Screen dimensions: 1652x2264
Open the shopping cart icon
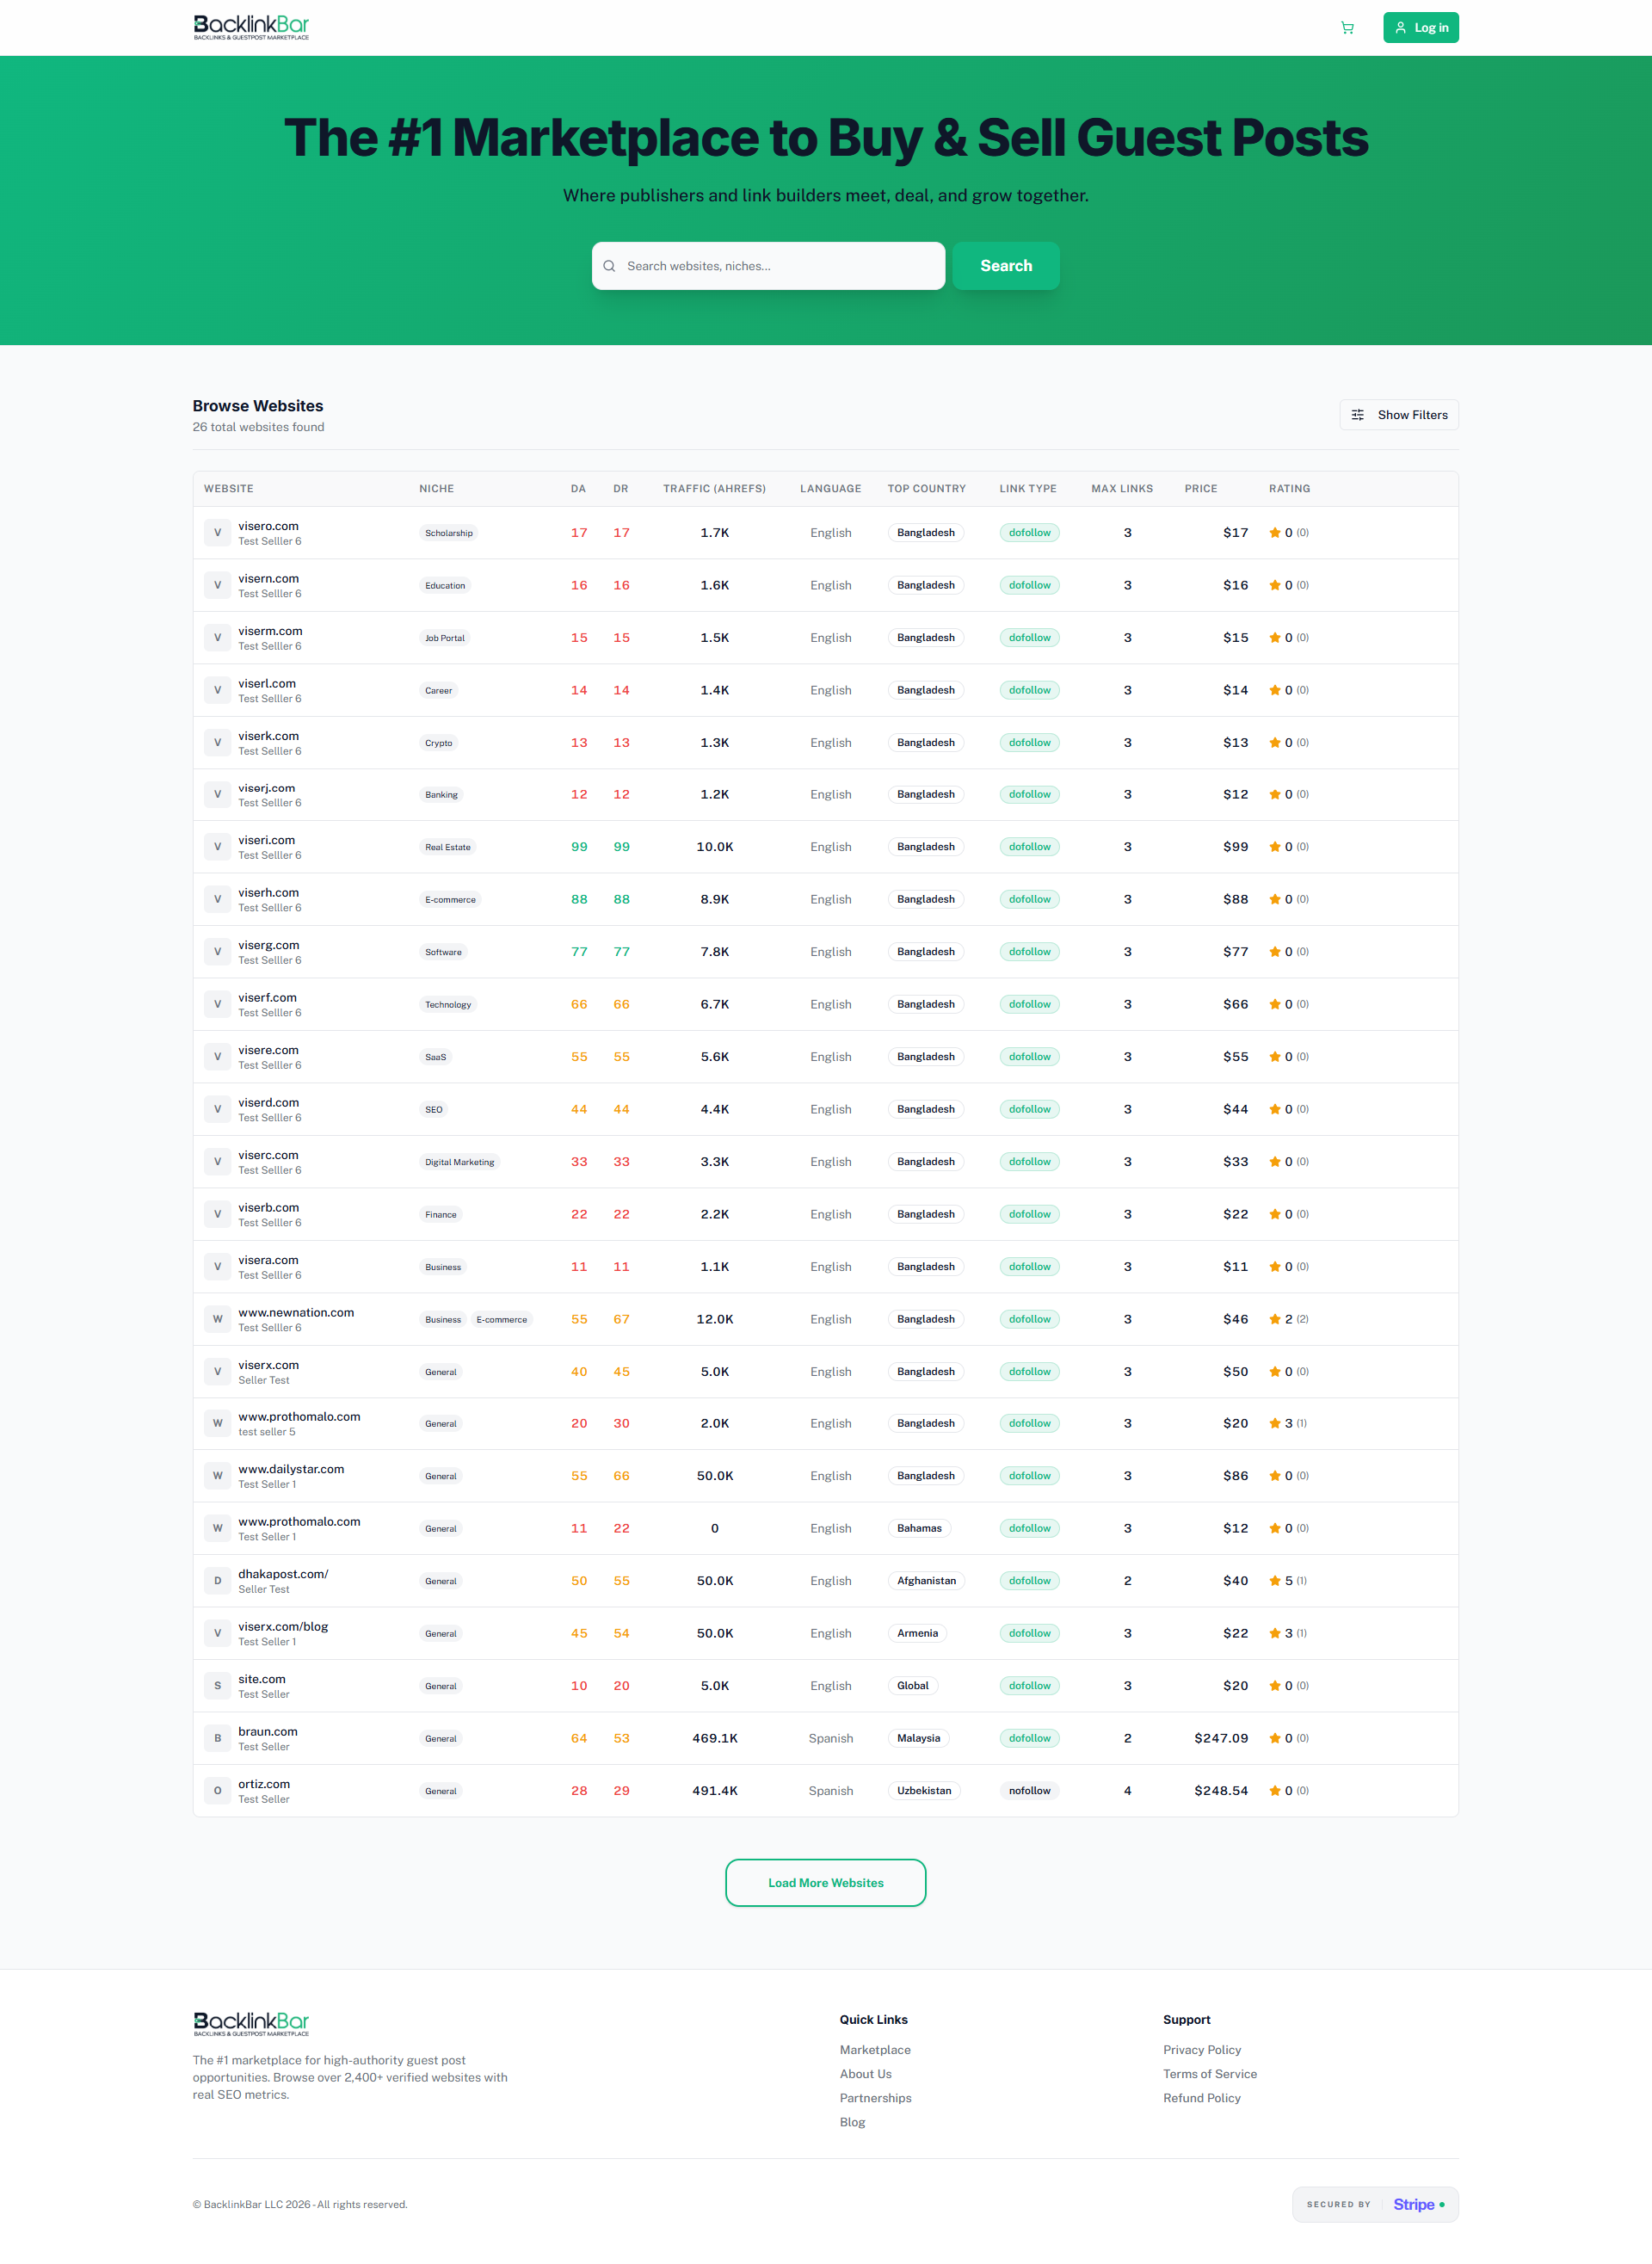click(x=1347, y=28)
